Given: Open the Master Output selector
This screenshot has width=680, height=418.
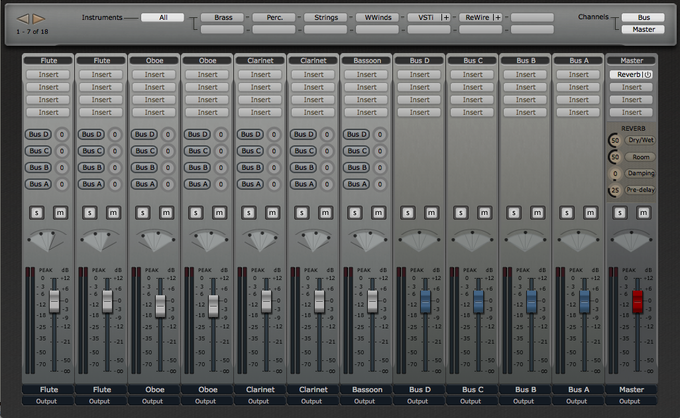Looking at the screenshot, I should coord(631,401).
